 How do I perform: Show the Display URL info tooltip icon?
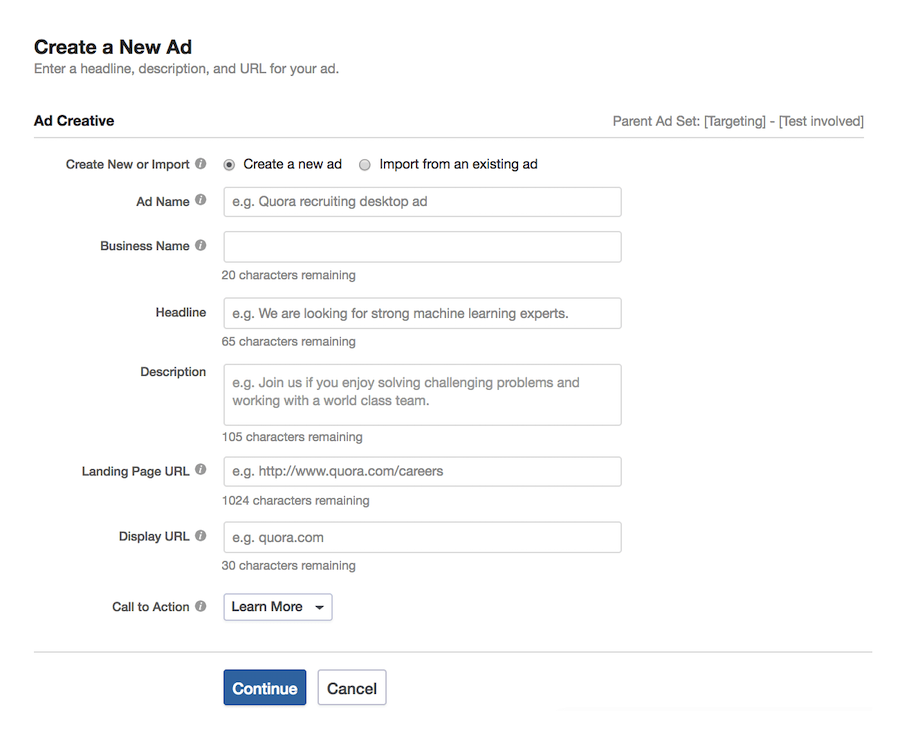coord(201,536)
